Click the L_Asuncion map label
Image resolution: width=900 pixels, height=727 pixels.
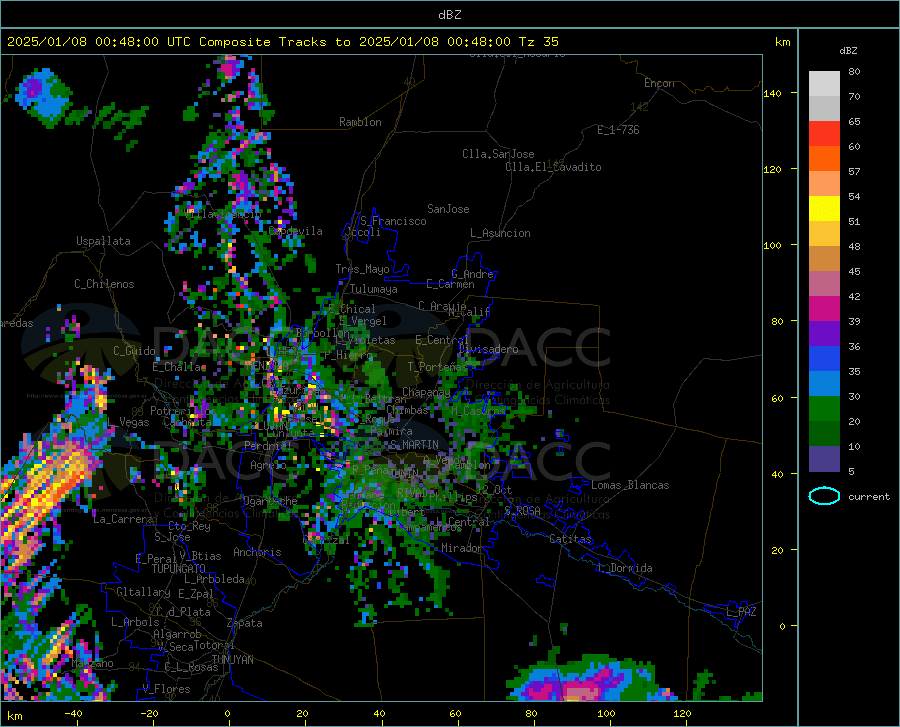click(x=500, y=233)
